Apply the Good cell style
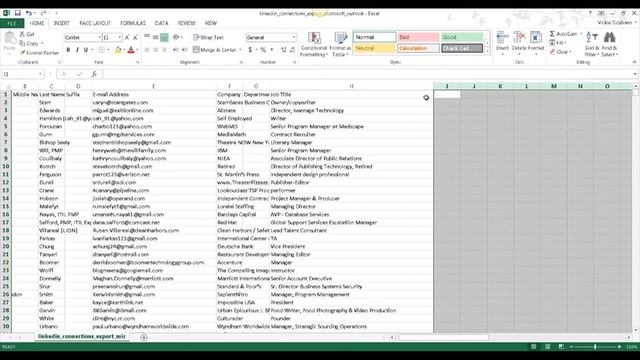 (x=462, y=37)
